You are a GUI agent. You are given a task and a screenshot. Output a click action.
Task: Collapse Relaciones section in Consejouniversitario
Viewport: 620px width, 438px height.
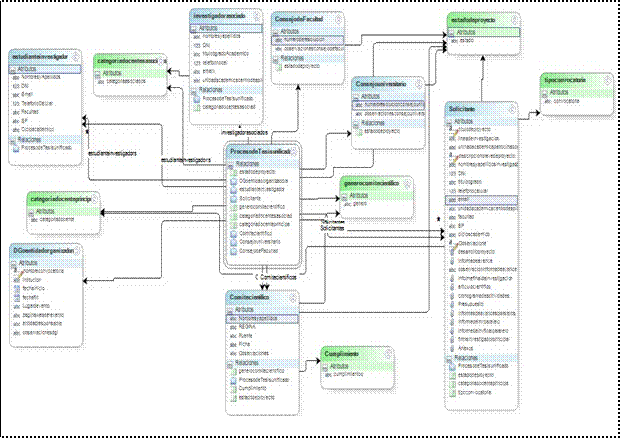(358, 121)
